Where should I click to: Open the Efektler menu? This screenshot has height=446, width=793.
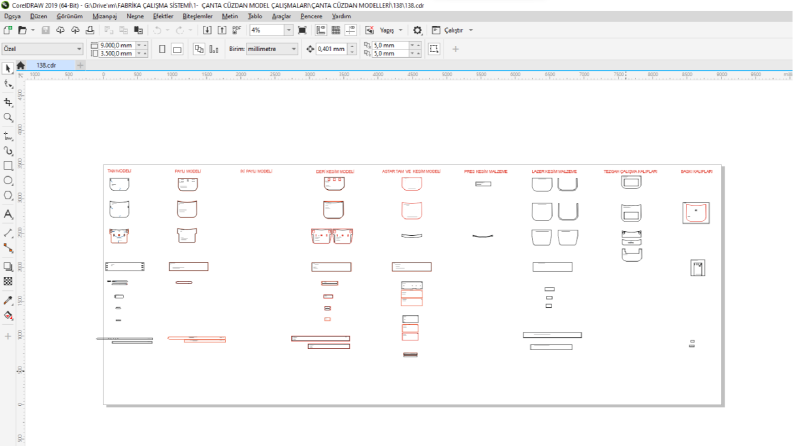click(x=163, y=16)
